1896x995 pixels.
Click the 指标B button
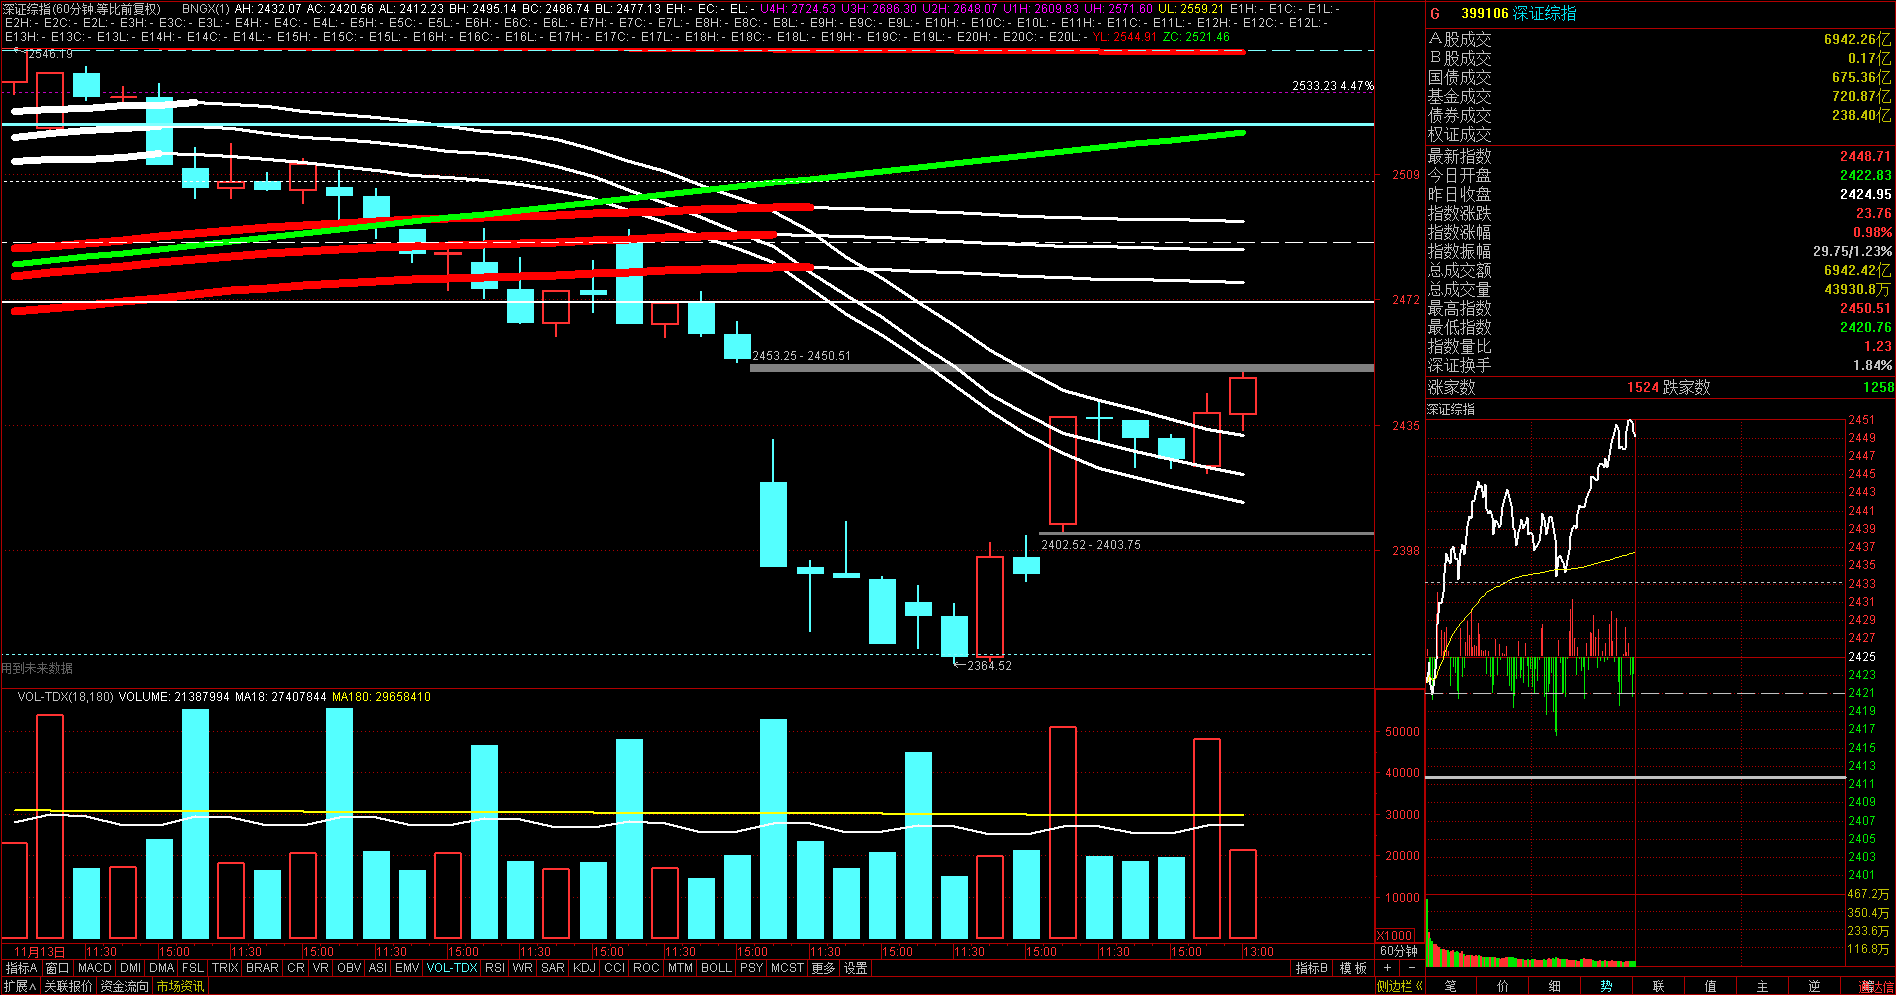[x=1312, y=968]
